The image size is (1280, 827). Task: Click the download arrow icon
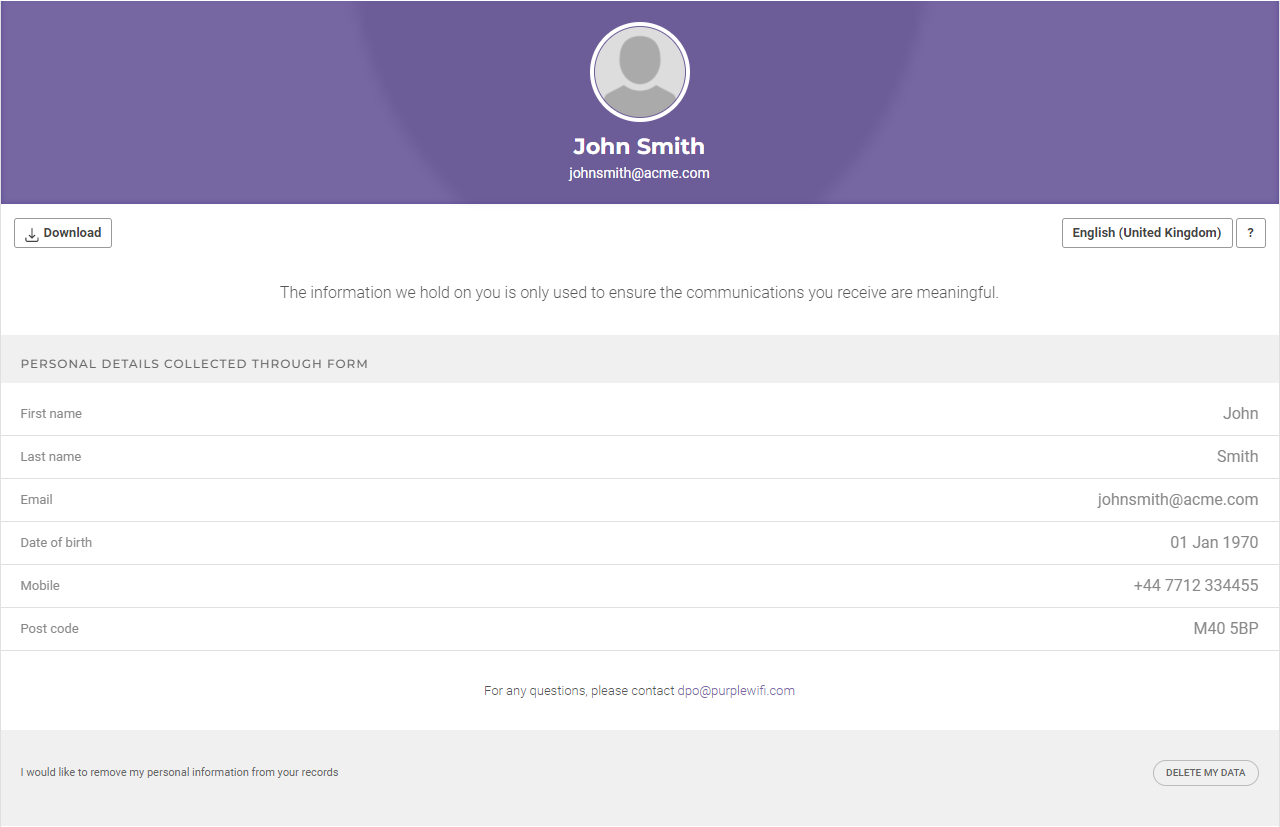click(x=32, y=234)
